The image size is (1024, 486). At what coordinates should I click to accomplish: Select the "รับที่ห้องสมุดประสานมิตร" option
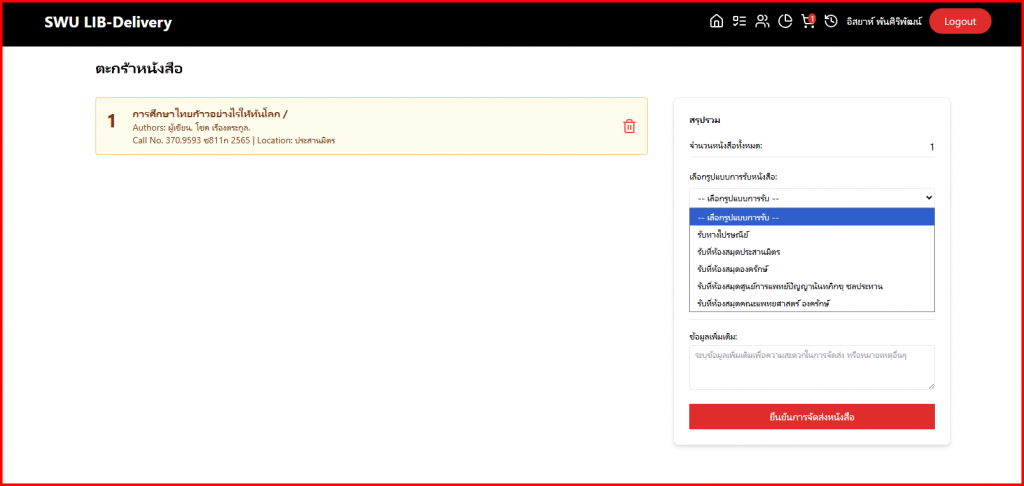pyautogui.click(x=738, y=251)
